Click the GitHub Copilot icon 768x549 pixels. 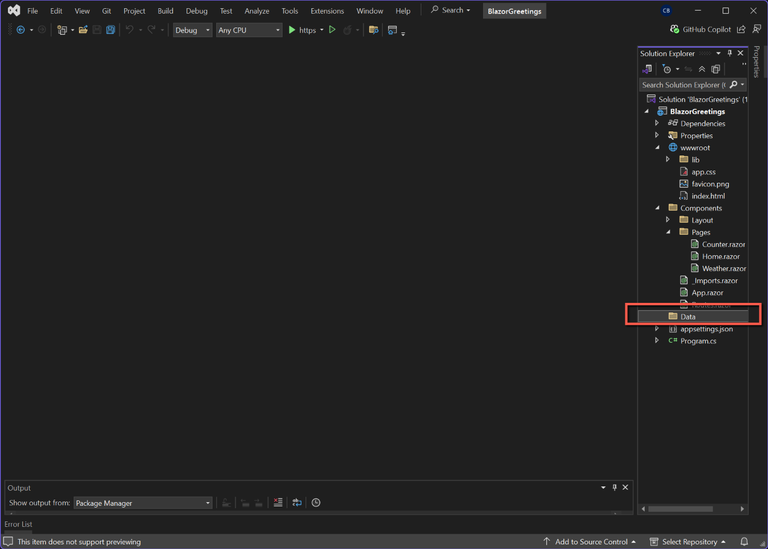(675, 30)
